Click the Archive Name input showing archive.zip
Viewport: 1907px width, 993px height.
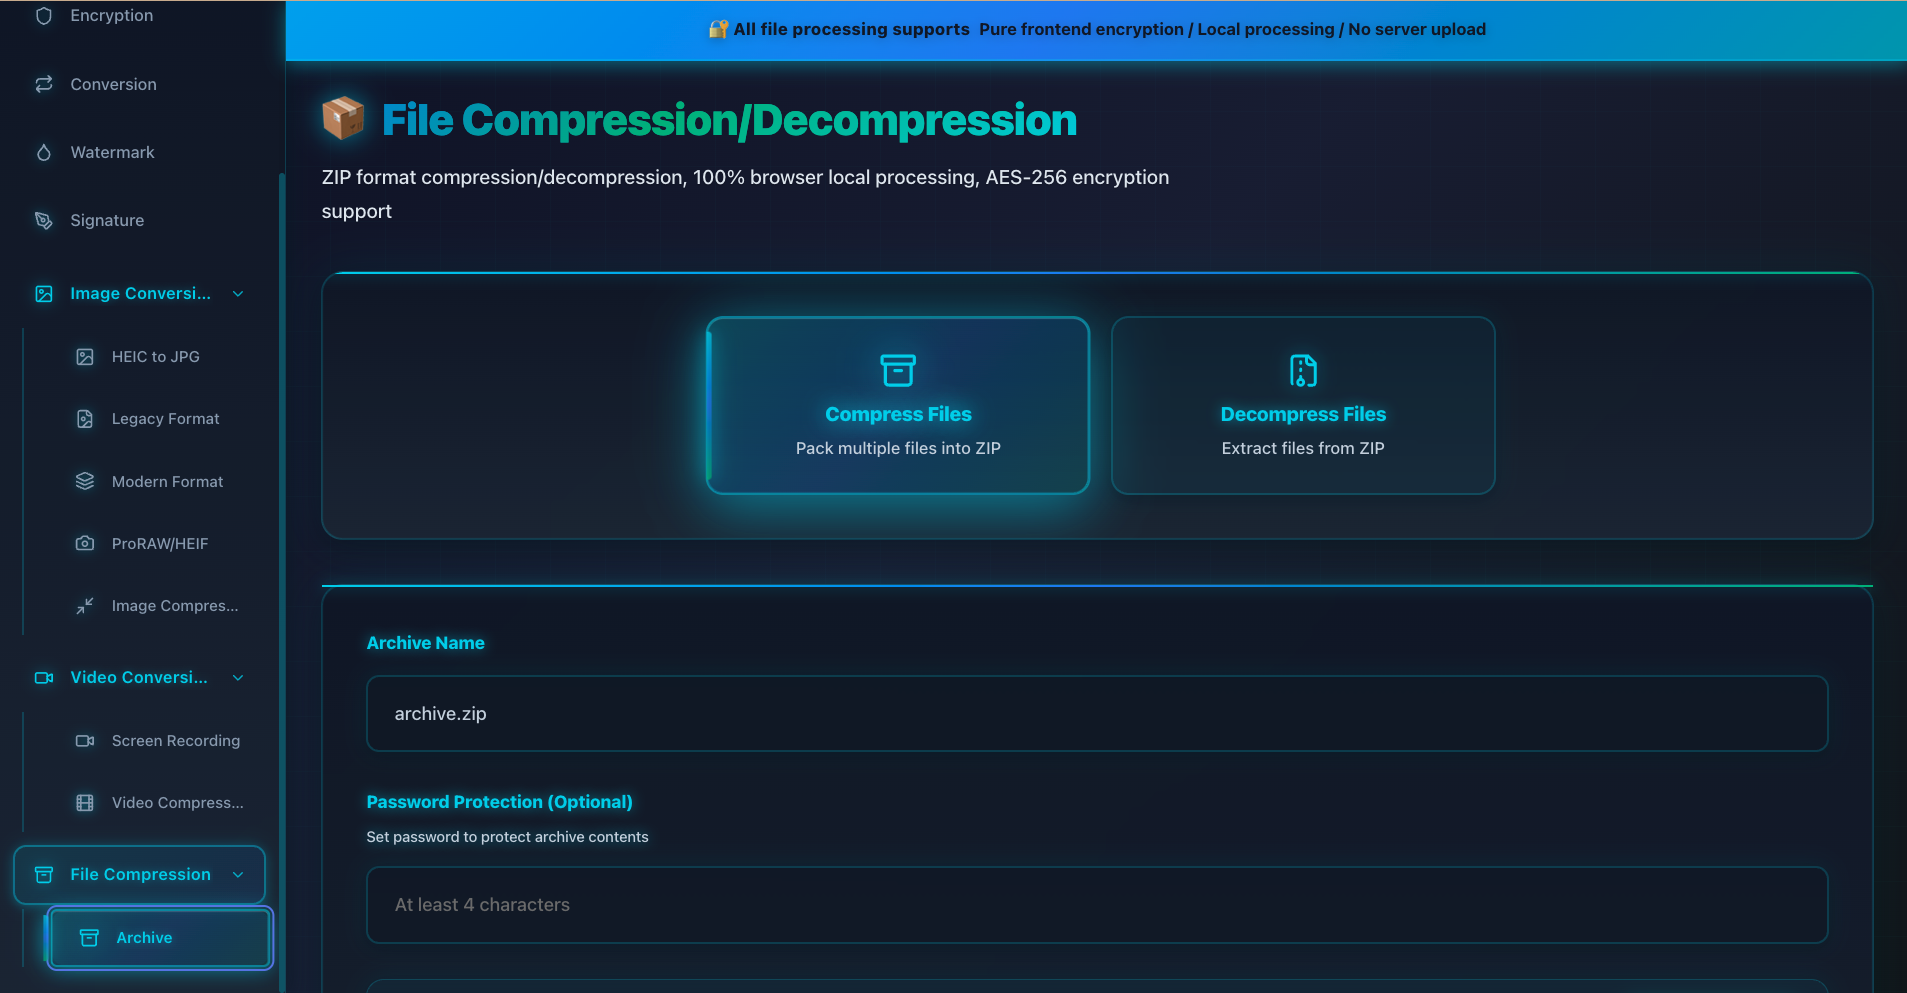[x=1096, y=713]
